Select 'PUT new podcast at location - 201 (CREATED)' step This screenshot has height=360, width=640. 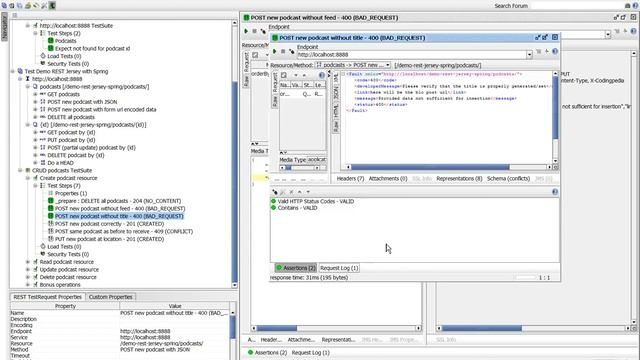click(x=109, y=239)
